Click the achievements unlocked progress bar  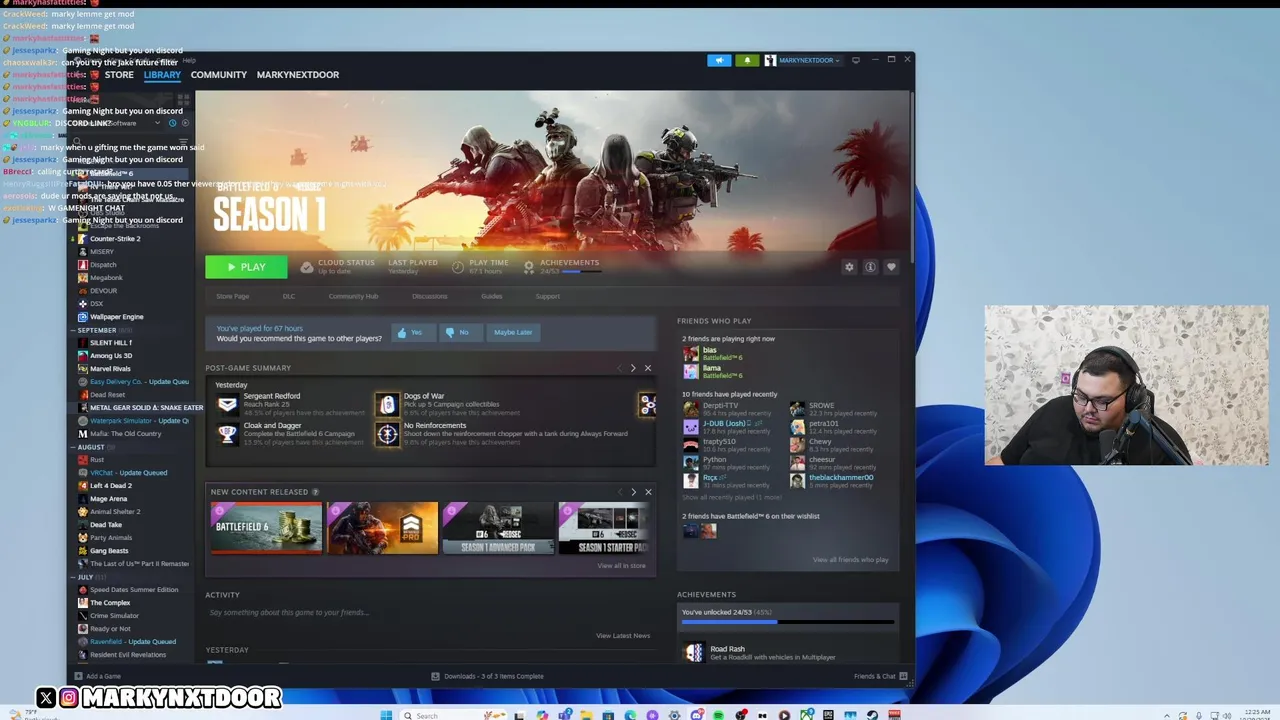pos(788,622)
